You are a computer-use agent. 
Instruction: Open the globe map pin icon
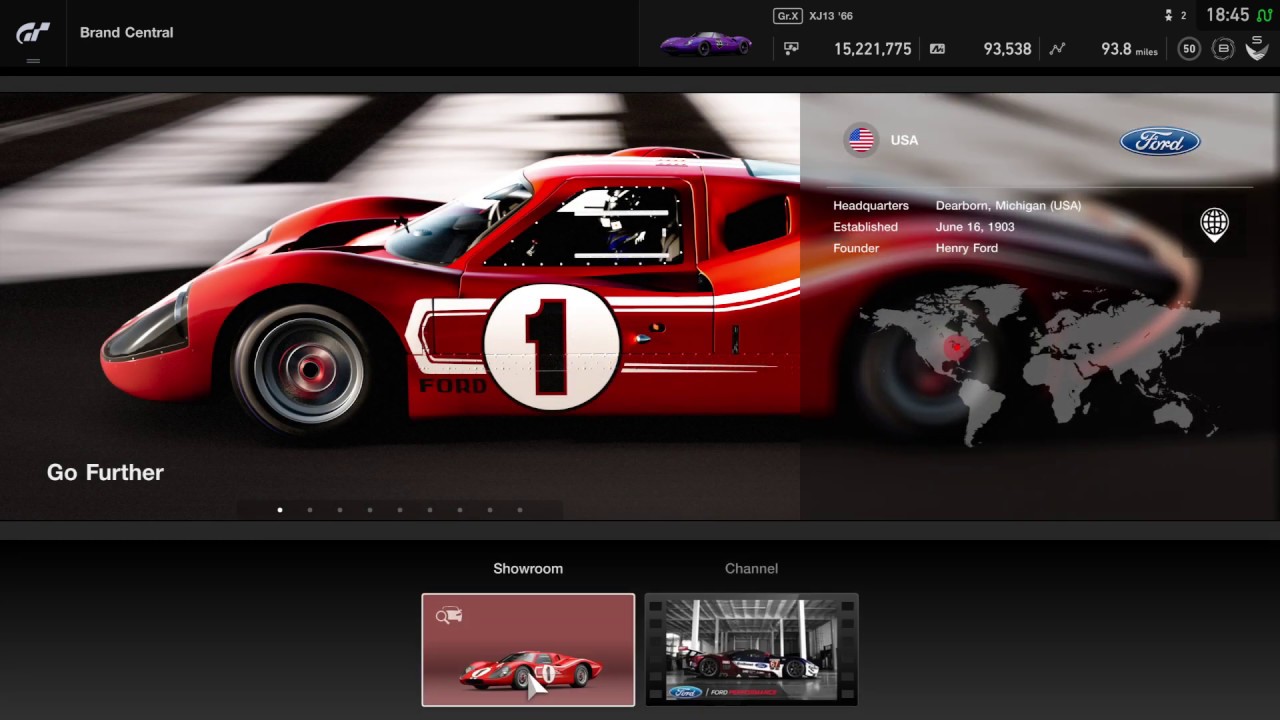coord(1214,225)
